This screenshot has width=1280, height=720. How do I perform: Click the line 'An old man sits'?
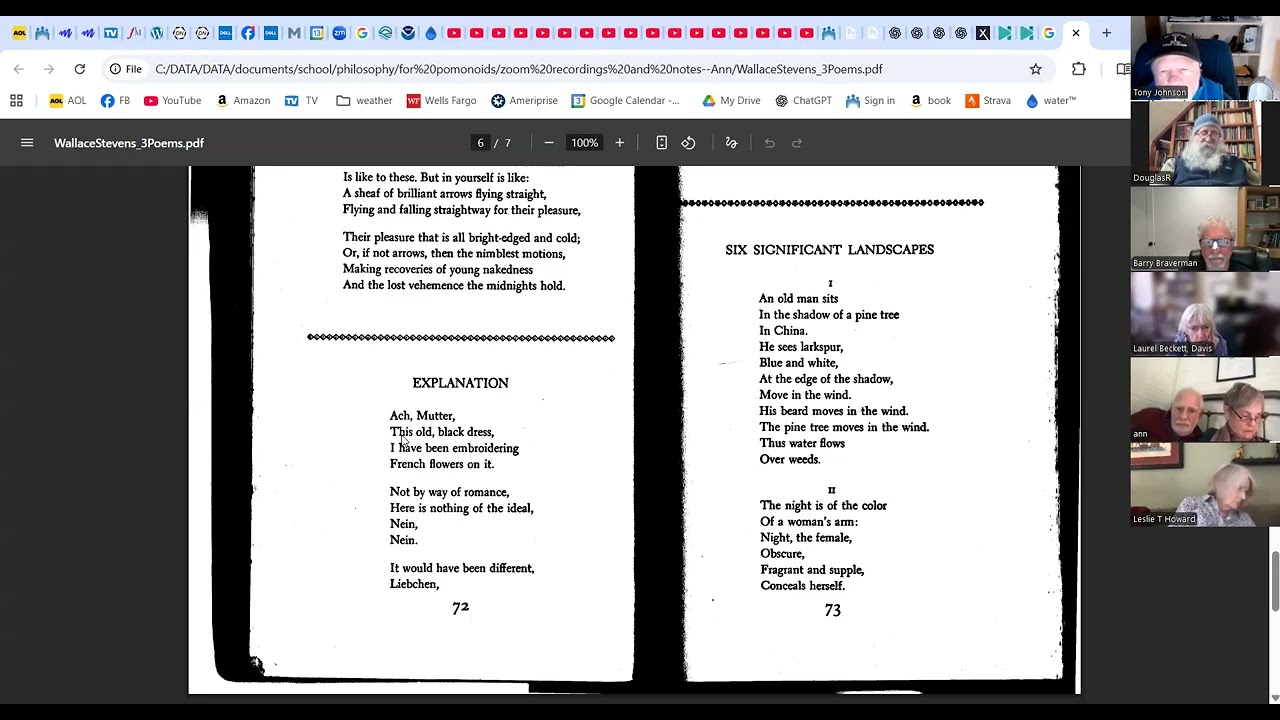(798, 299)
